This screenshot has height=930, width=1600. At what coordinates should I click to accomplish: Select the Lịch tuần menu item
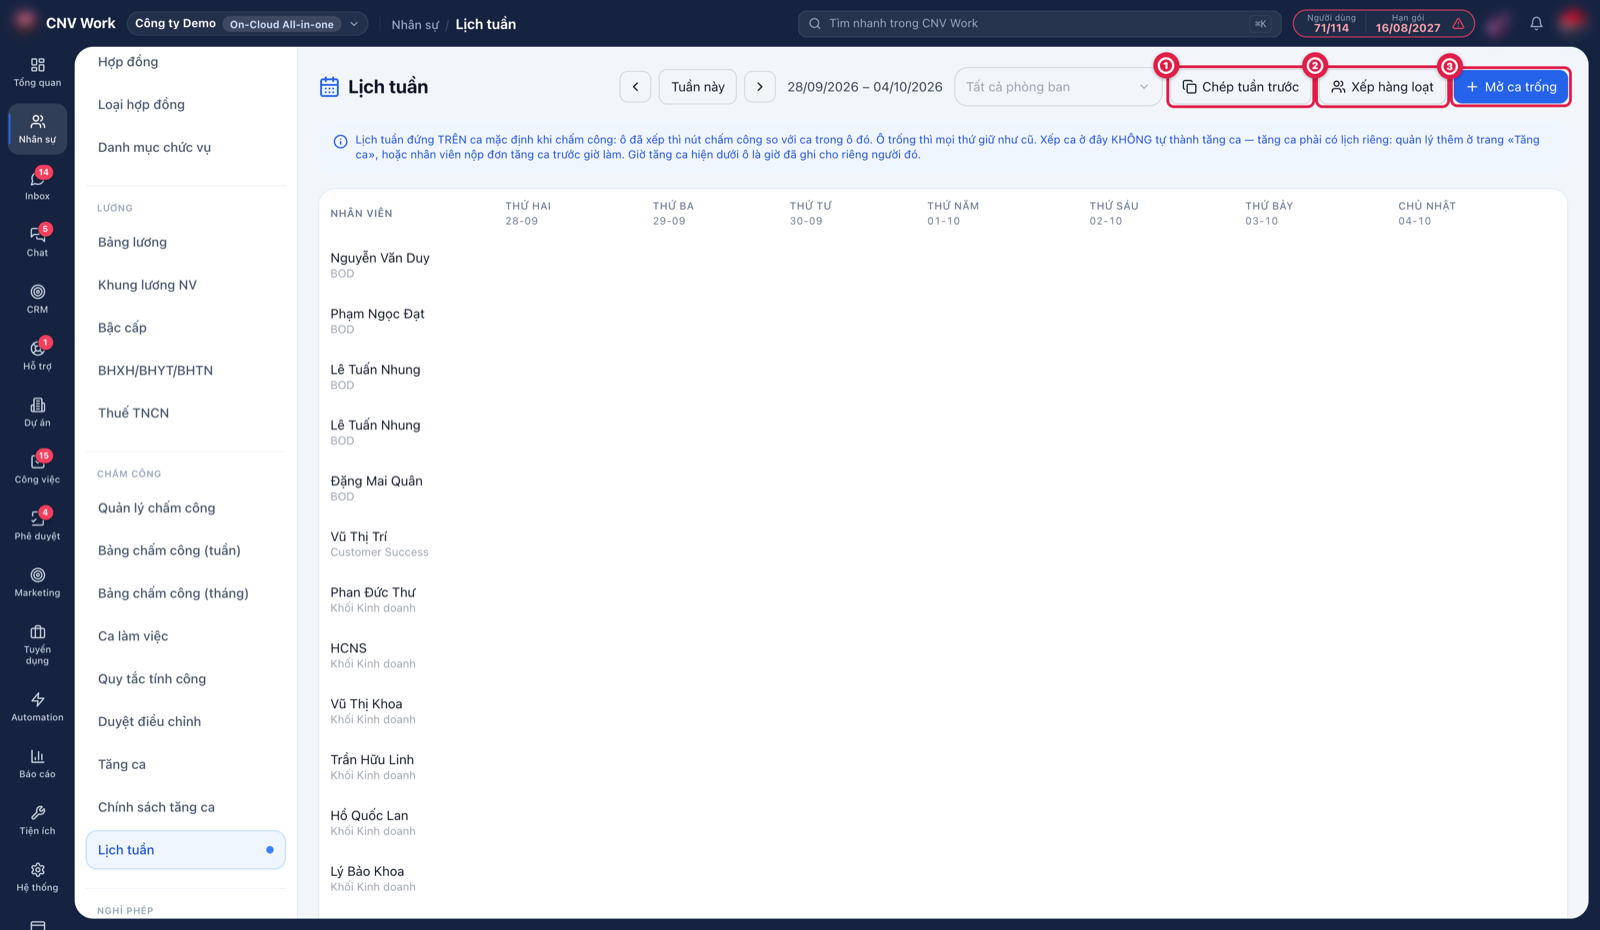[x=186, y=850]
